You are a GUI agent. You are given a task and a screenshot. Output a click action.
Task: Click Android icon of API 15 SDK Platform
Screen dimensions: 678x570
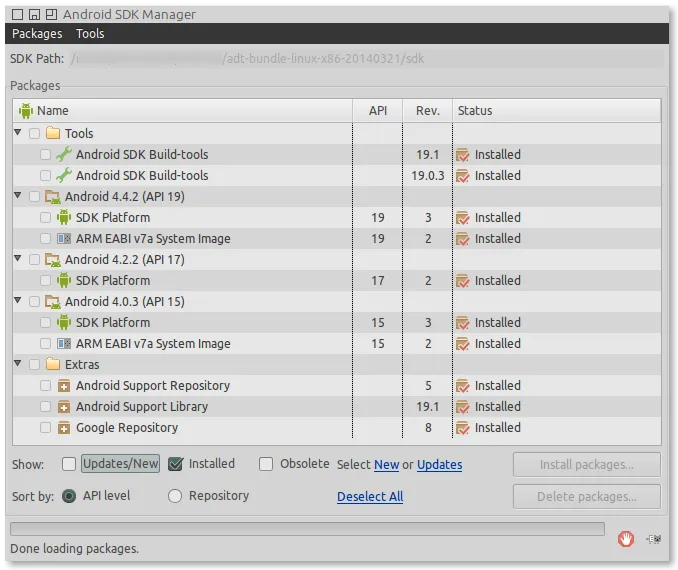[64, 322]
